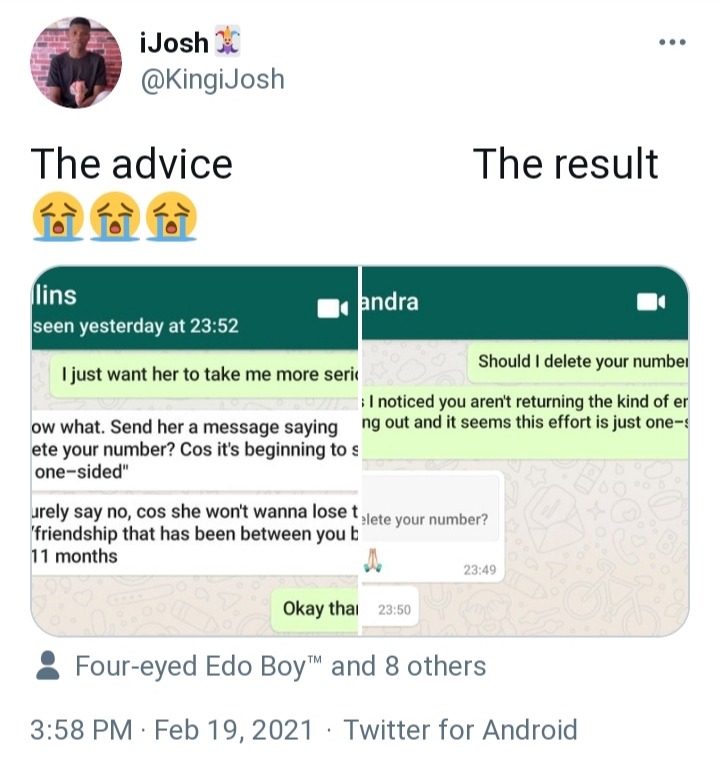Click the iJosh display name
The height and width of the screenshot is (762, 720).
click(x=174, y=43)
